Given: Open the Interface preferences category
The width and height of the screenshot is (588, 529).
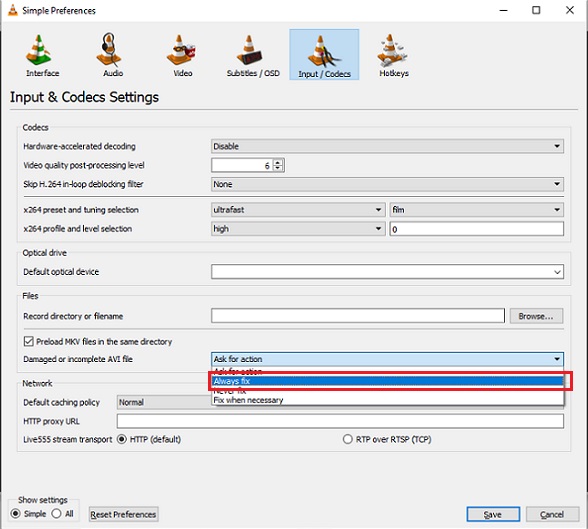Looking at the screenshot, I should click(x=42, y=55).
